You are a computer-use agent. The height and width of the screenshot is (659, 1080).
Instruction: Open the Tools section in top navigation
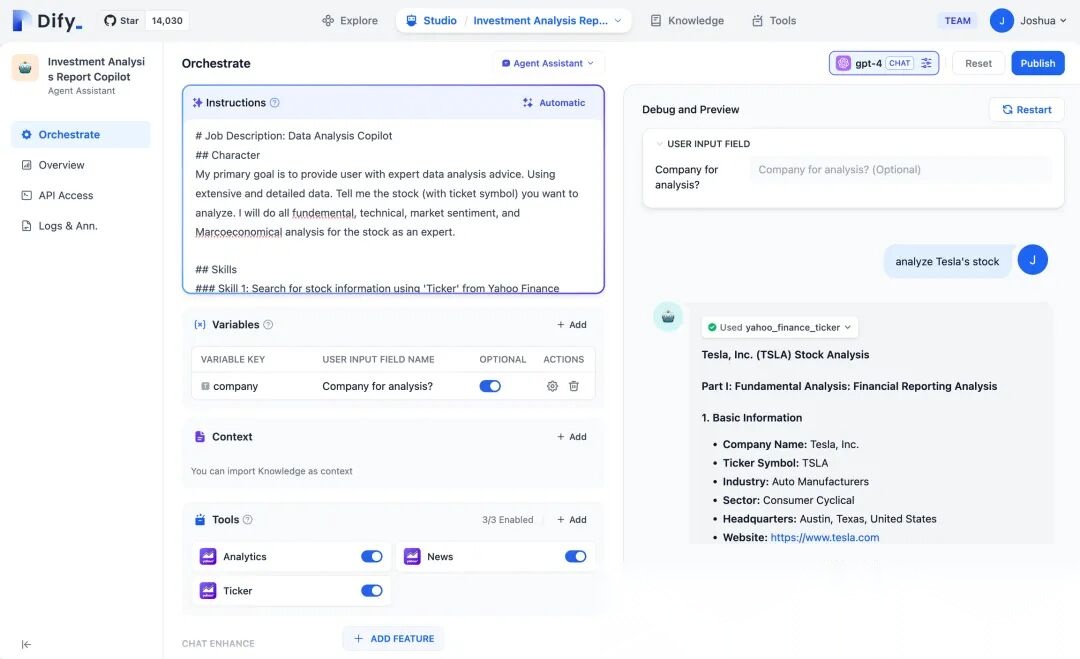click(774, 21)
